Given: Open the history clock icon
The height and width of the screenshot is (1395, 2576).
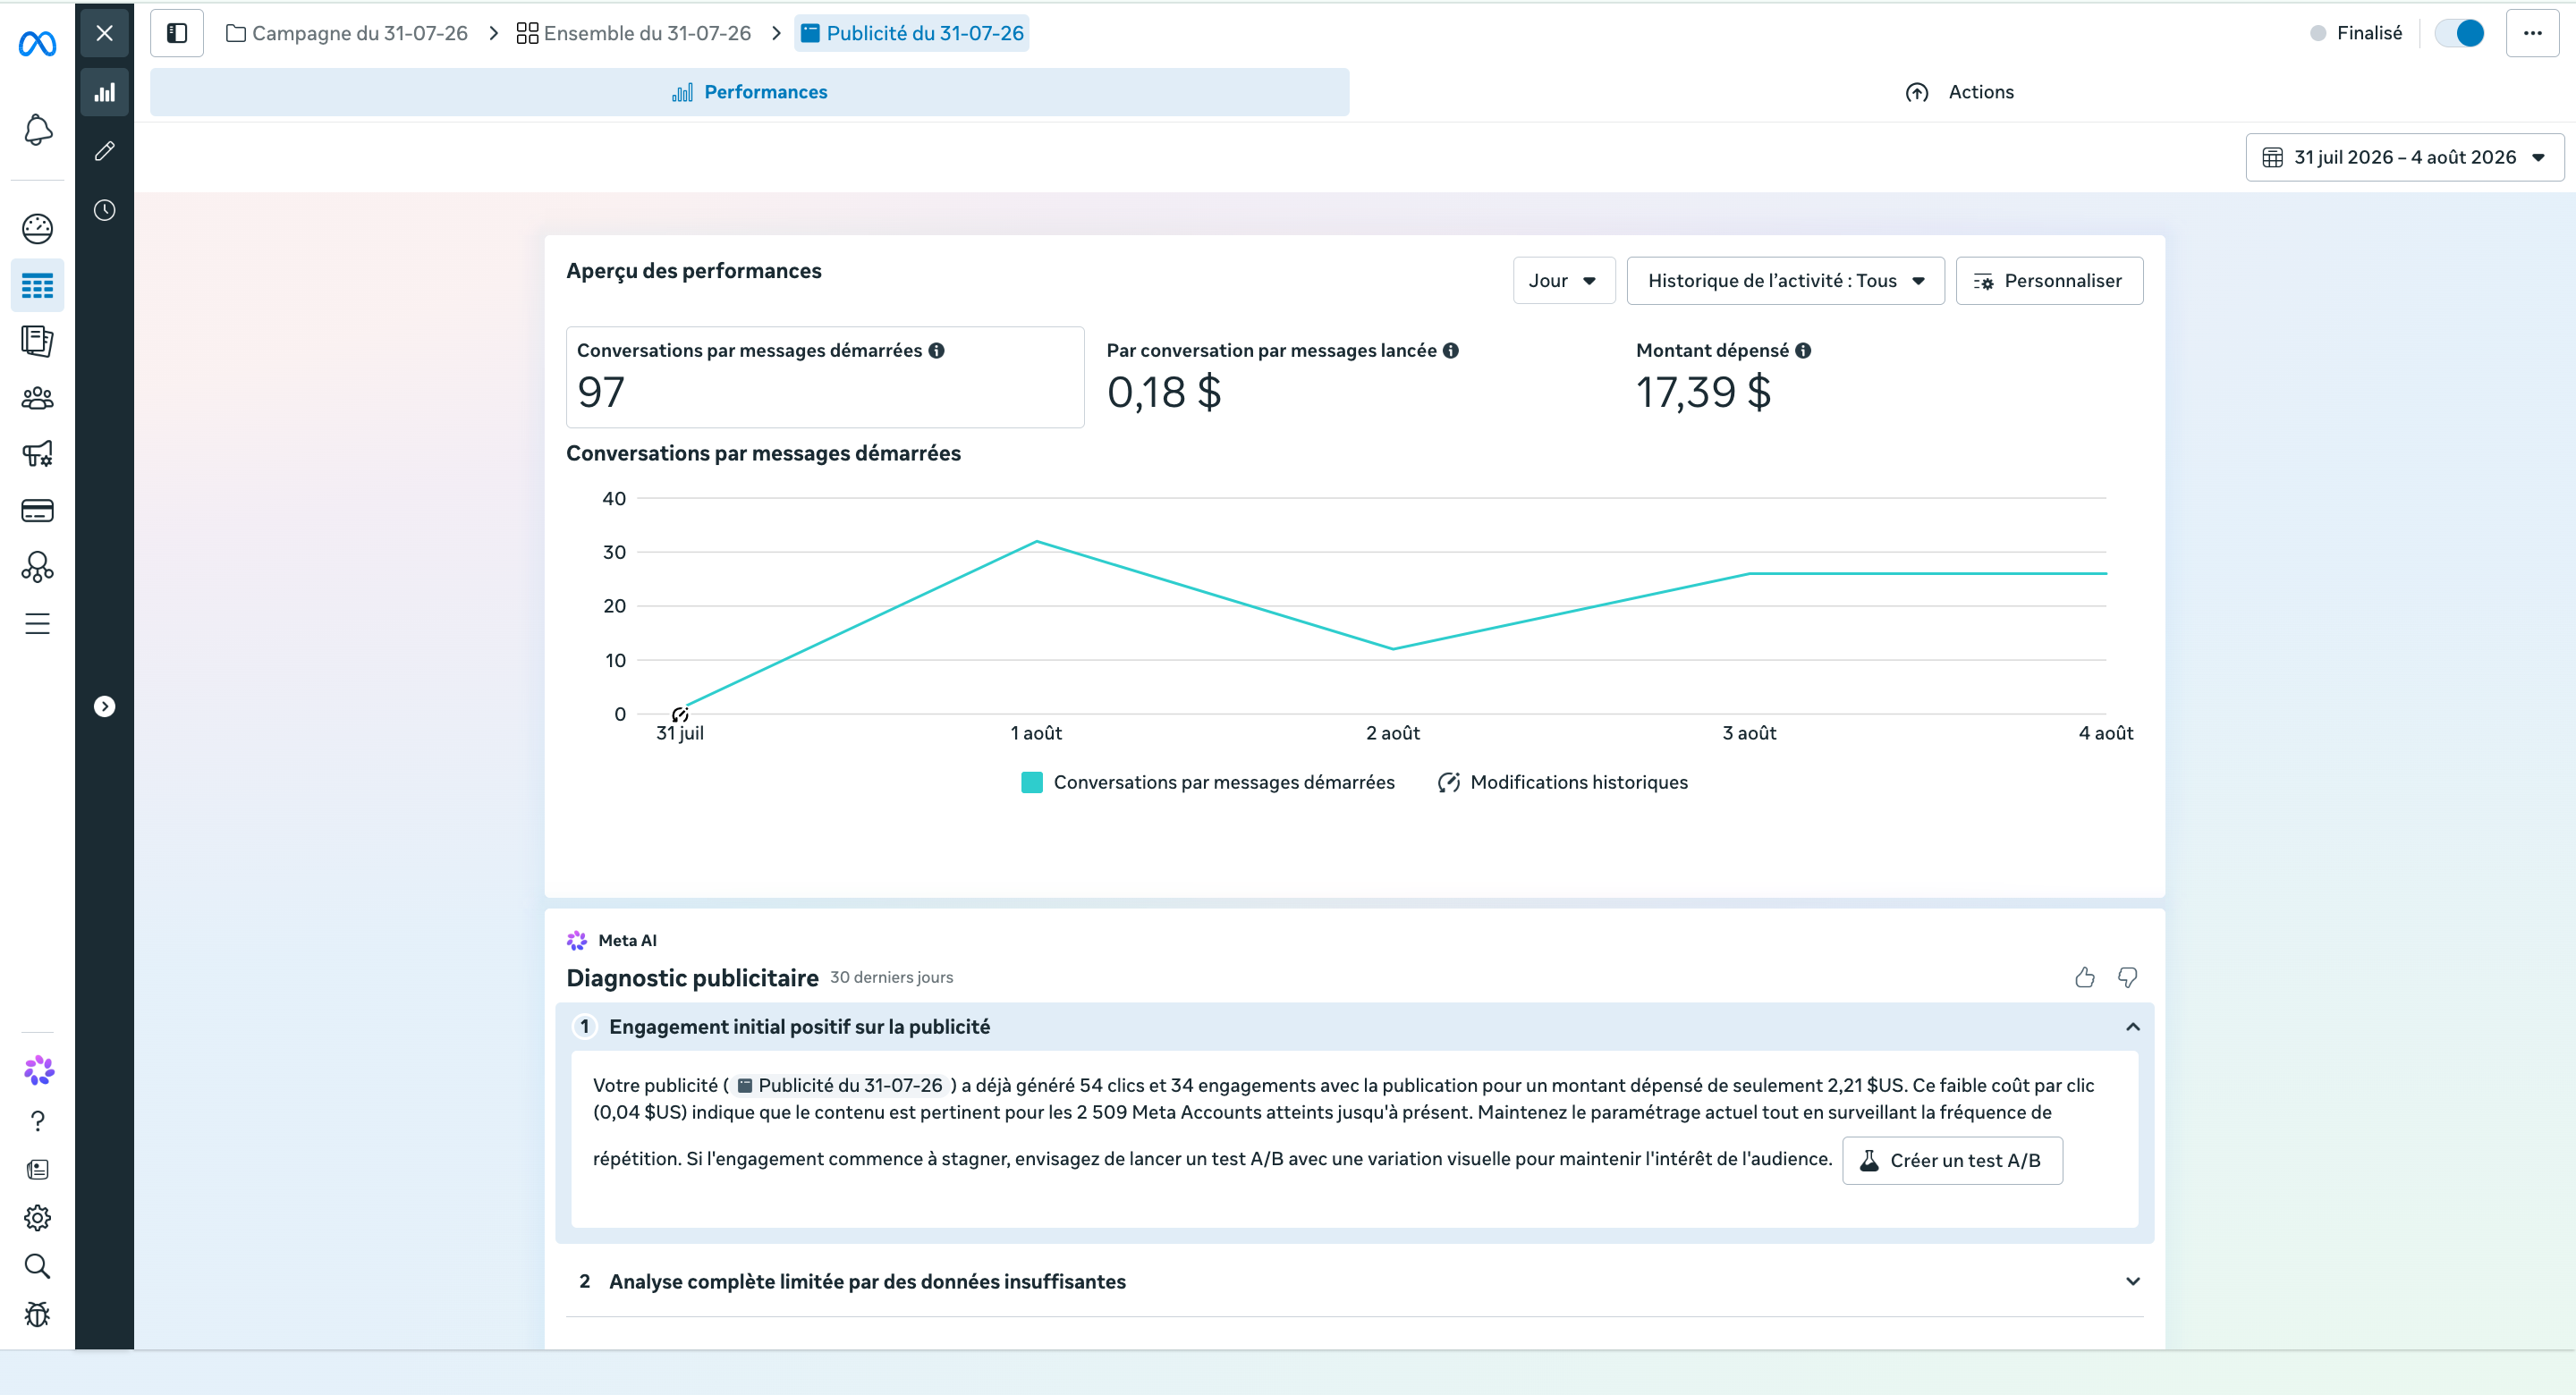Looking at the screenshot, I should tap(104, 210).
